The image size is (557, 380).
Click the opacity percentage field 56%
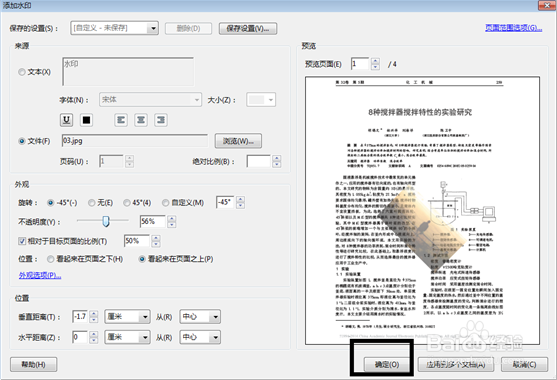153,222
